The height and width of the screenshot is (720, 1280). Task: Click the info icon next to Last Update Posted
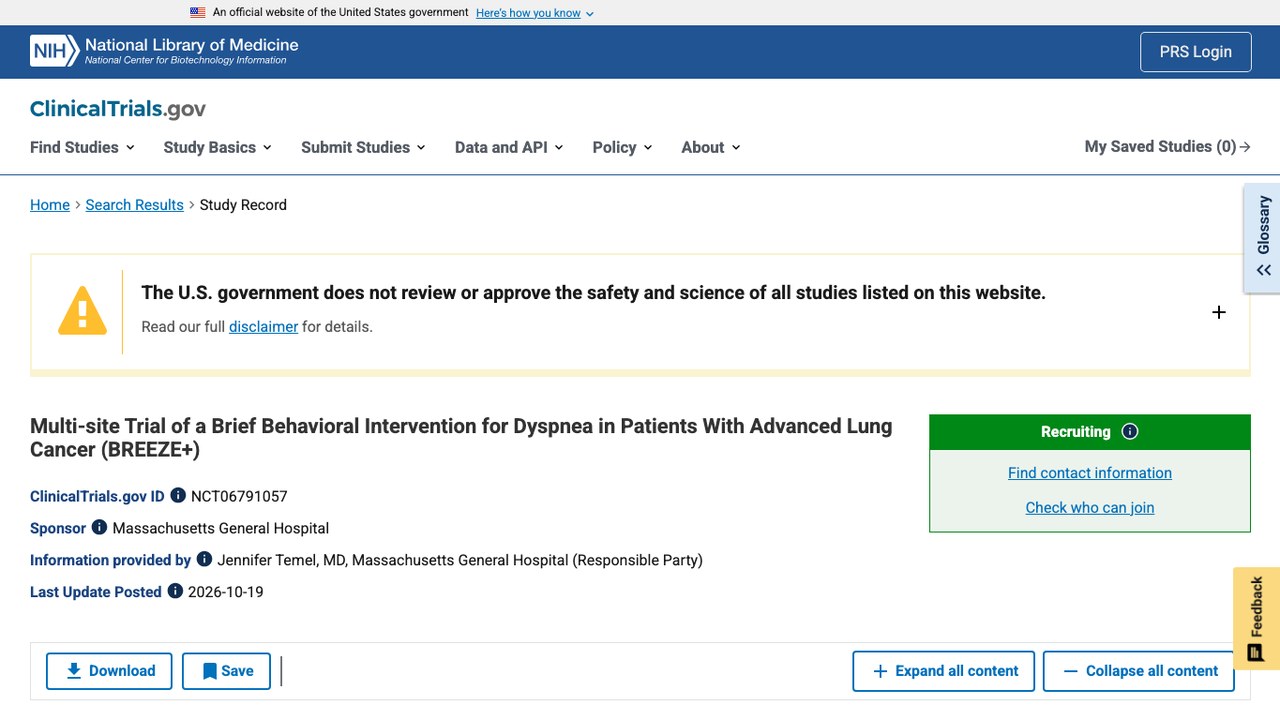(175, 591)
